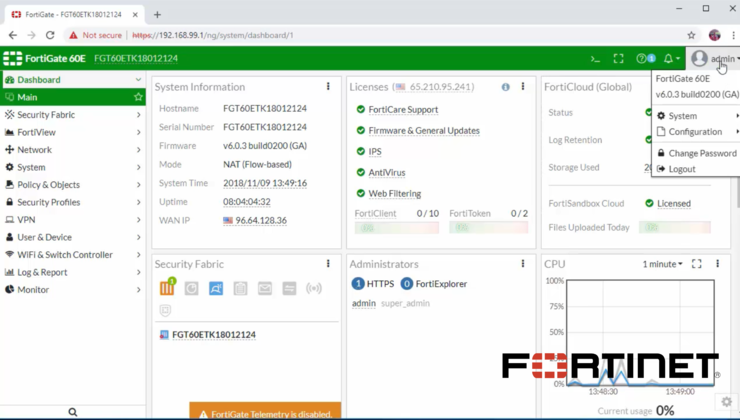Click the help question mark icon
740x420 pixels.
click(642, 59)
